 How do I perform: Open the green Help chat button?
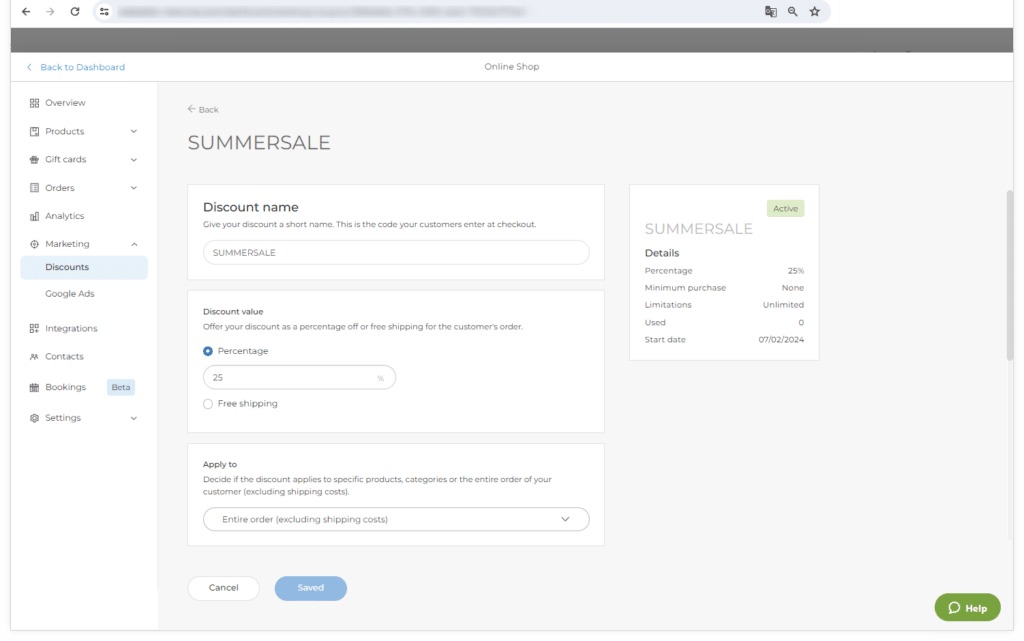pyautogui.click(x=967, y=608)
